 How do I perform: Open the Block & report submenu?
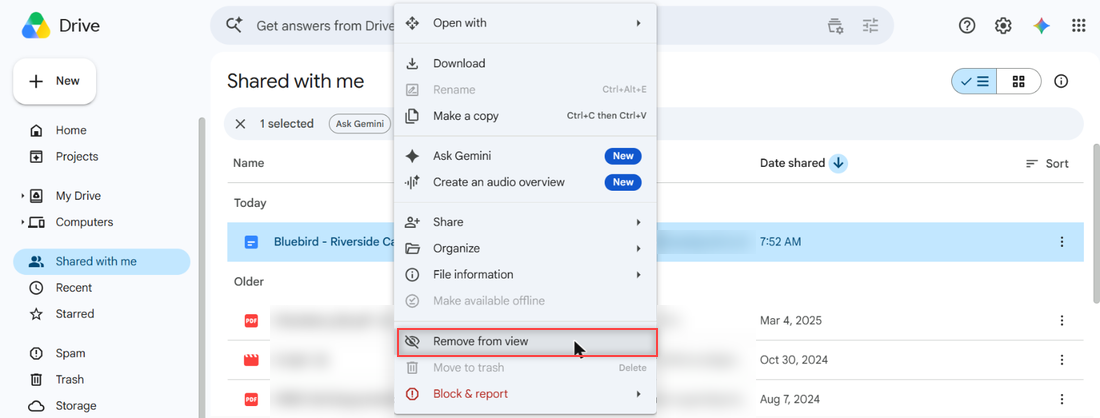tap(525, 394)
